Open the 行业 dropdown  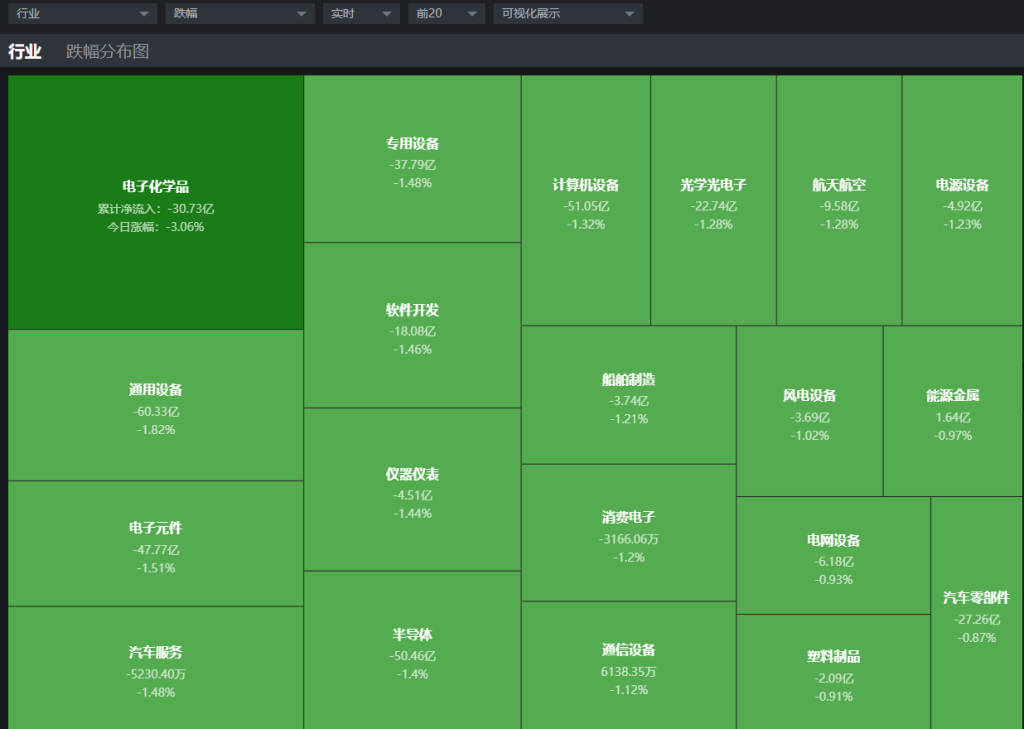[x=82, y=14]
